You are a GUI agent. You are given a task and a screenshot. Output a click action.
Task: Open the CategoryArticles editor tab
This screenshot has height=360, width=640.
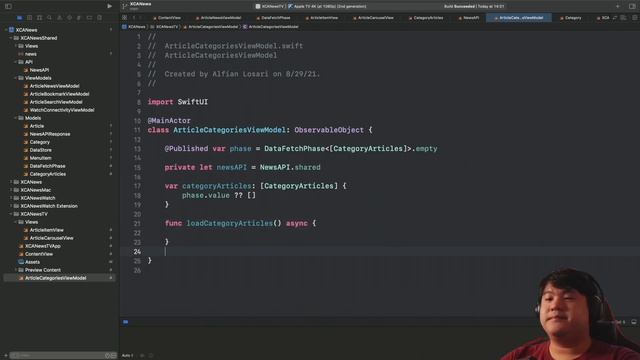pos(426,18)
